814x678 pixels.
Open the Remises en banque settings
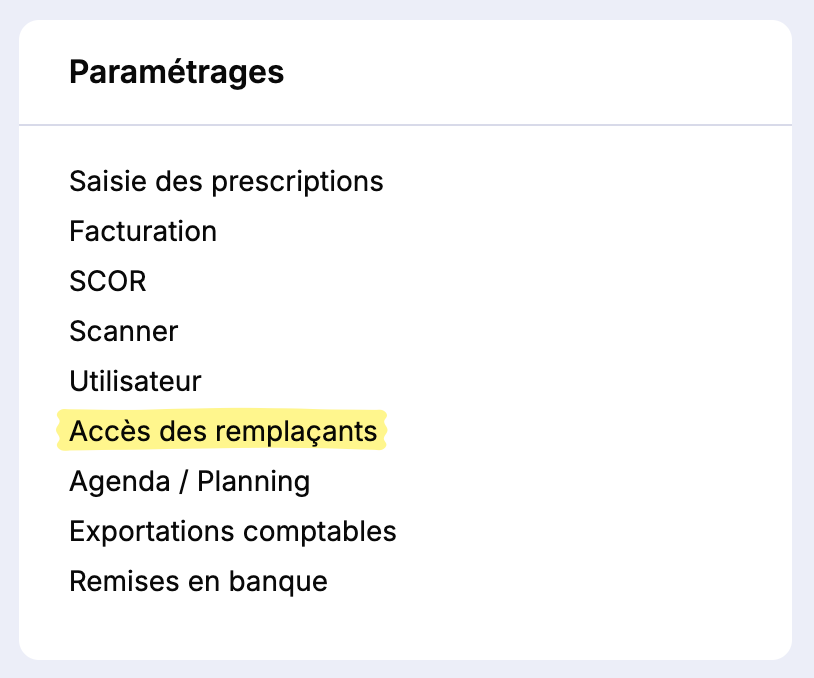pos(198,581)
